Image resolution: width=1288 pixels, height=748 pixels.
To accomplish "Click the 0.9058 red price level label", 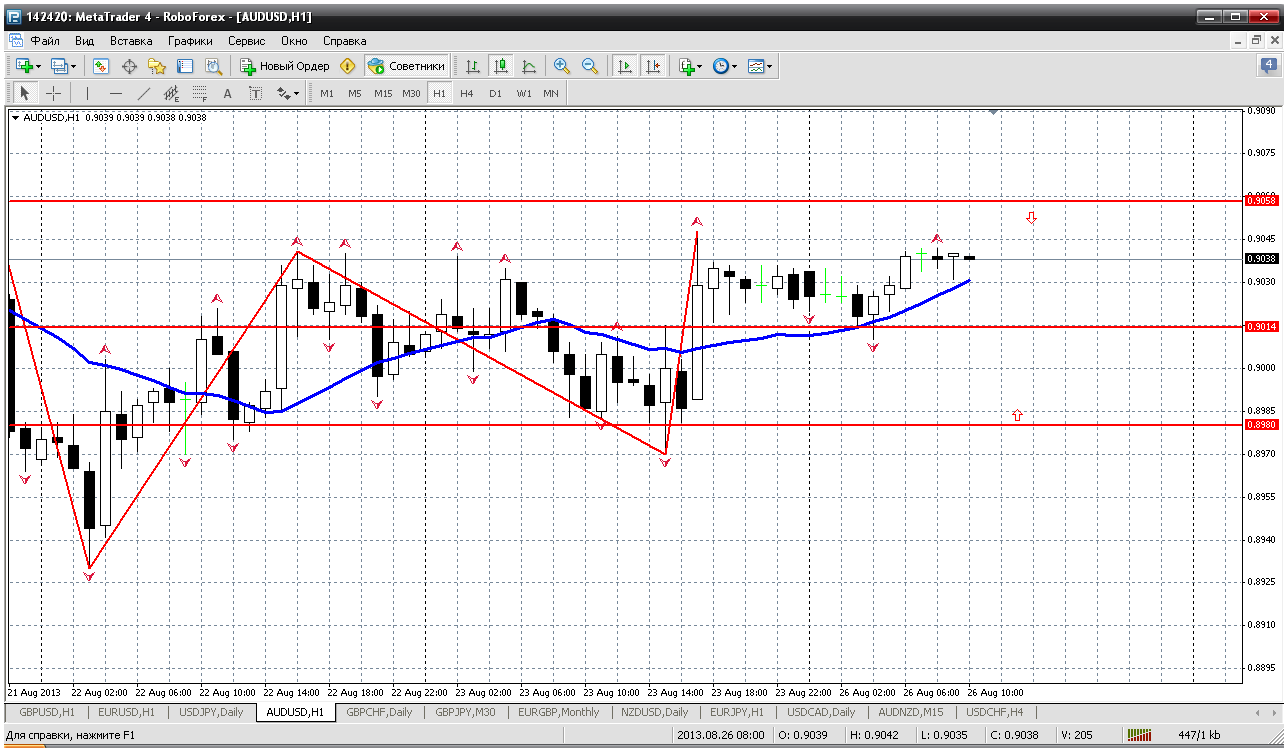I will [1262, 201].
